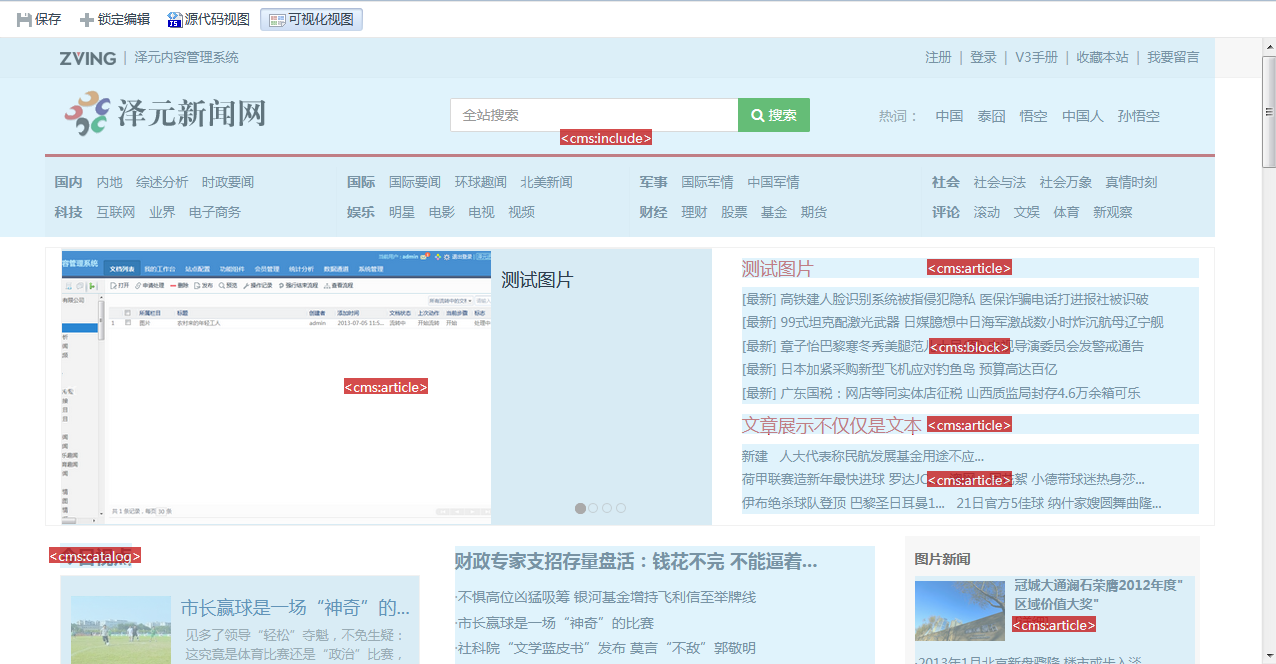Viewport: 1276px width, 664px height.
Task: Click the cms:include tag marker
Action: point(606,138)
